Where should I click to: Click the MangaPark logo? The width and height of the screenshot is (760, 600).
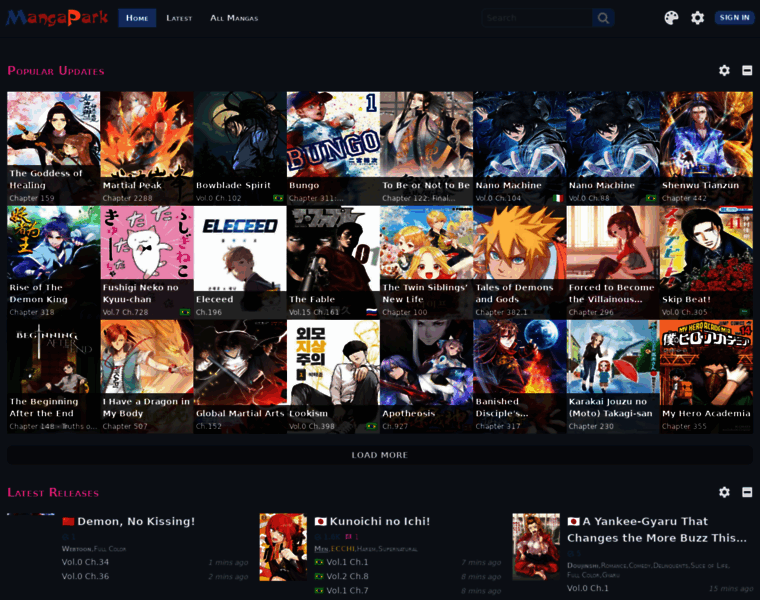coord(57,18)
